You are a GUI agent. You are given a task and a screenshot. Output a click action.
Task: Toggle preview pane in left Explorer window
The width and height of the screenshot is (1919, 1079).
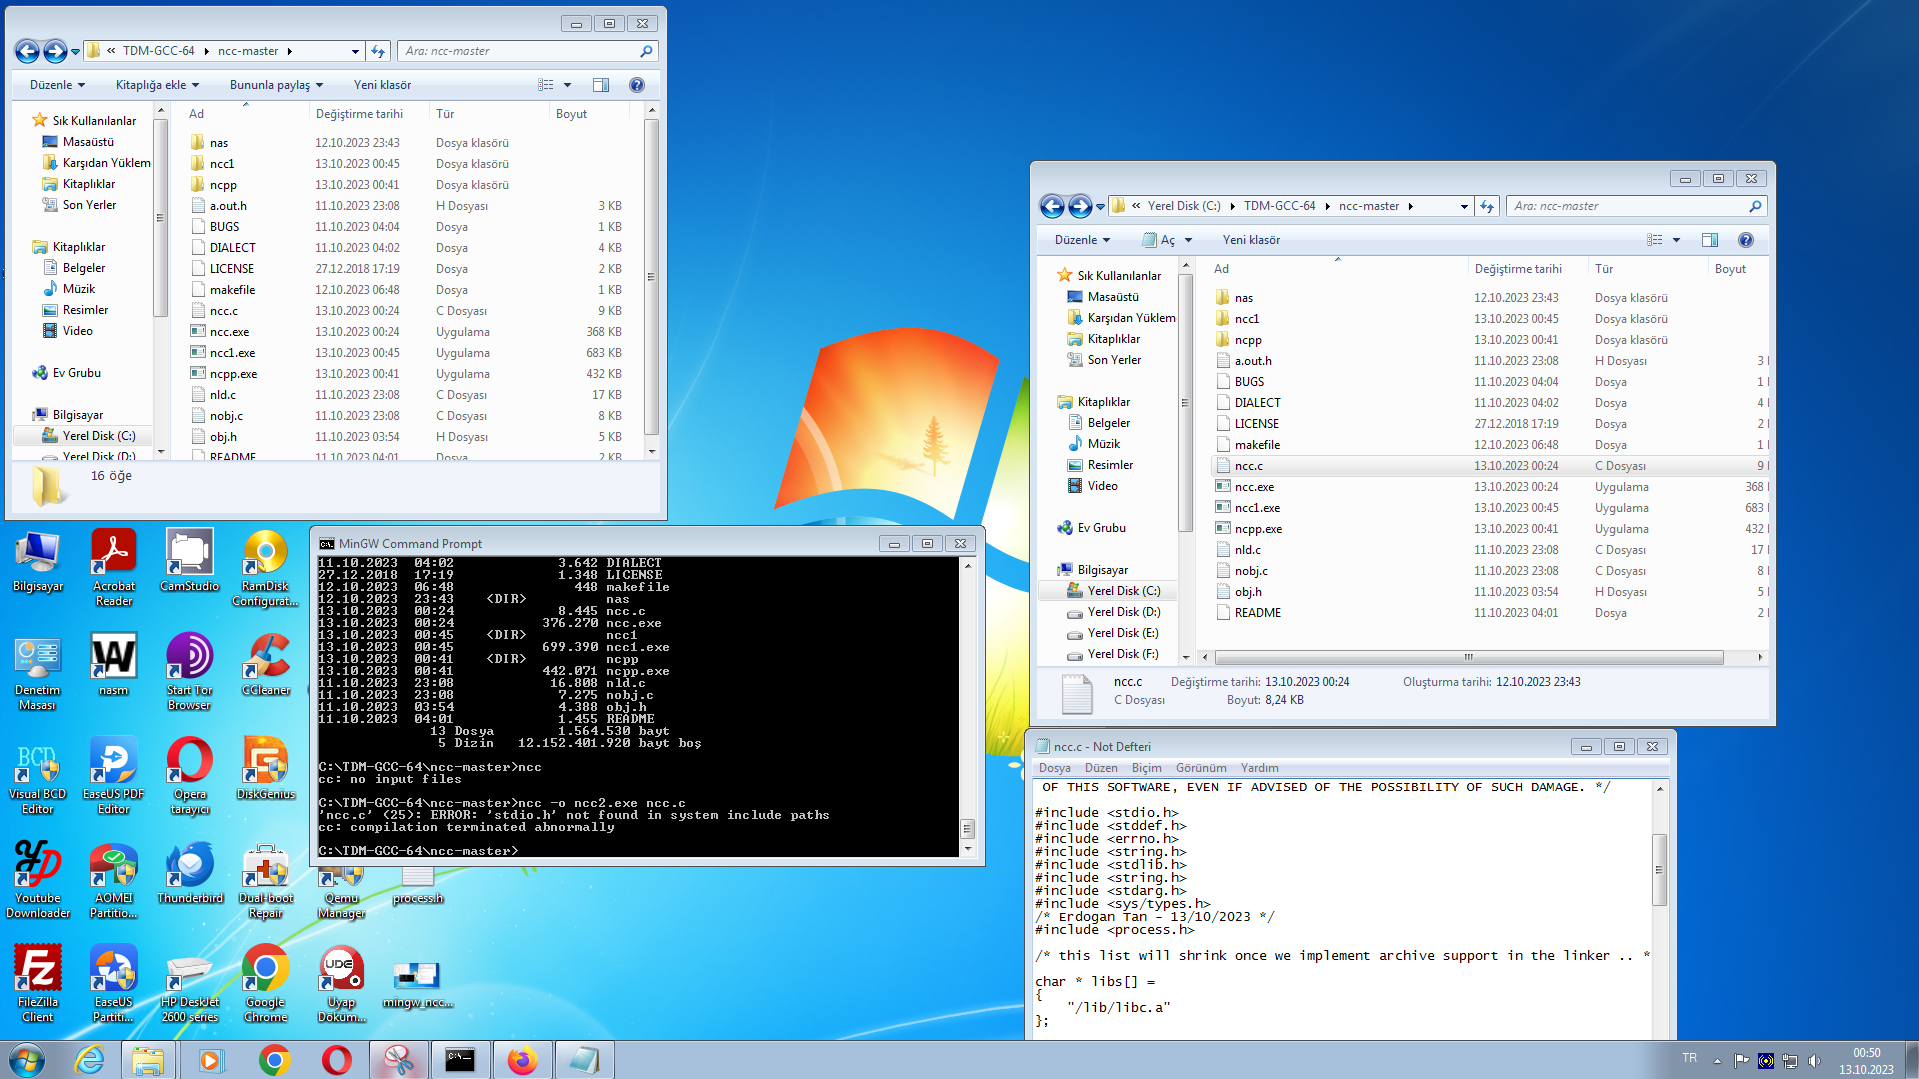pos(600,85)
